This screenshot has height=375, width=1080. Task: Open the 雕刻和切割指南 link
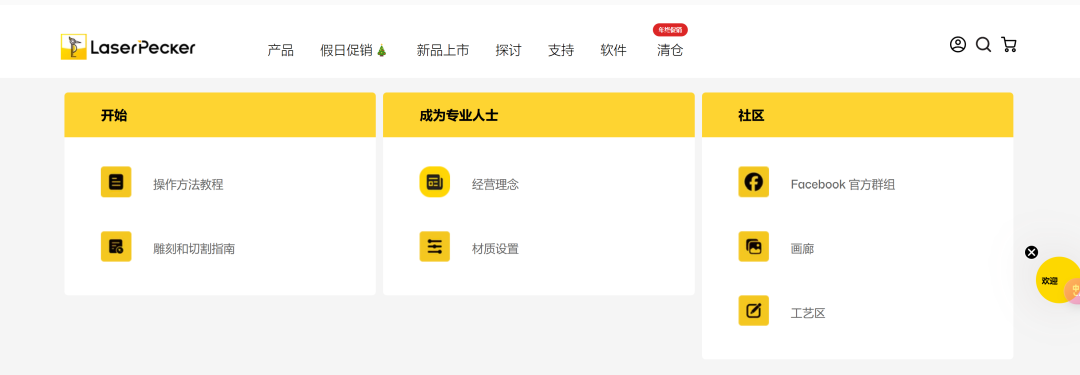point(194,249)
